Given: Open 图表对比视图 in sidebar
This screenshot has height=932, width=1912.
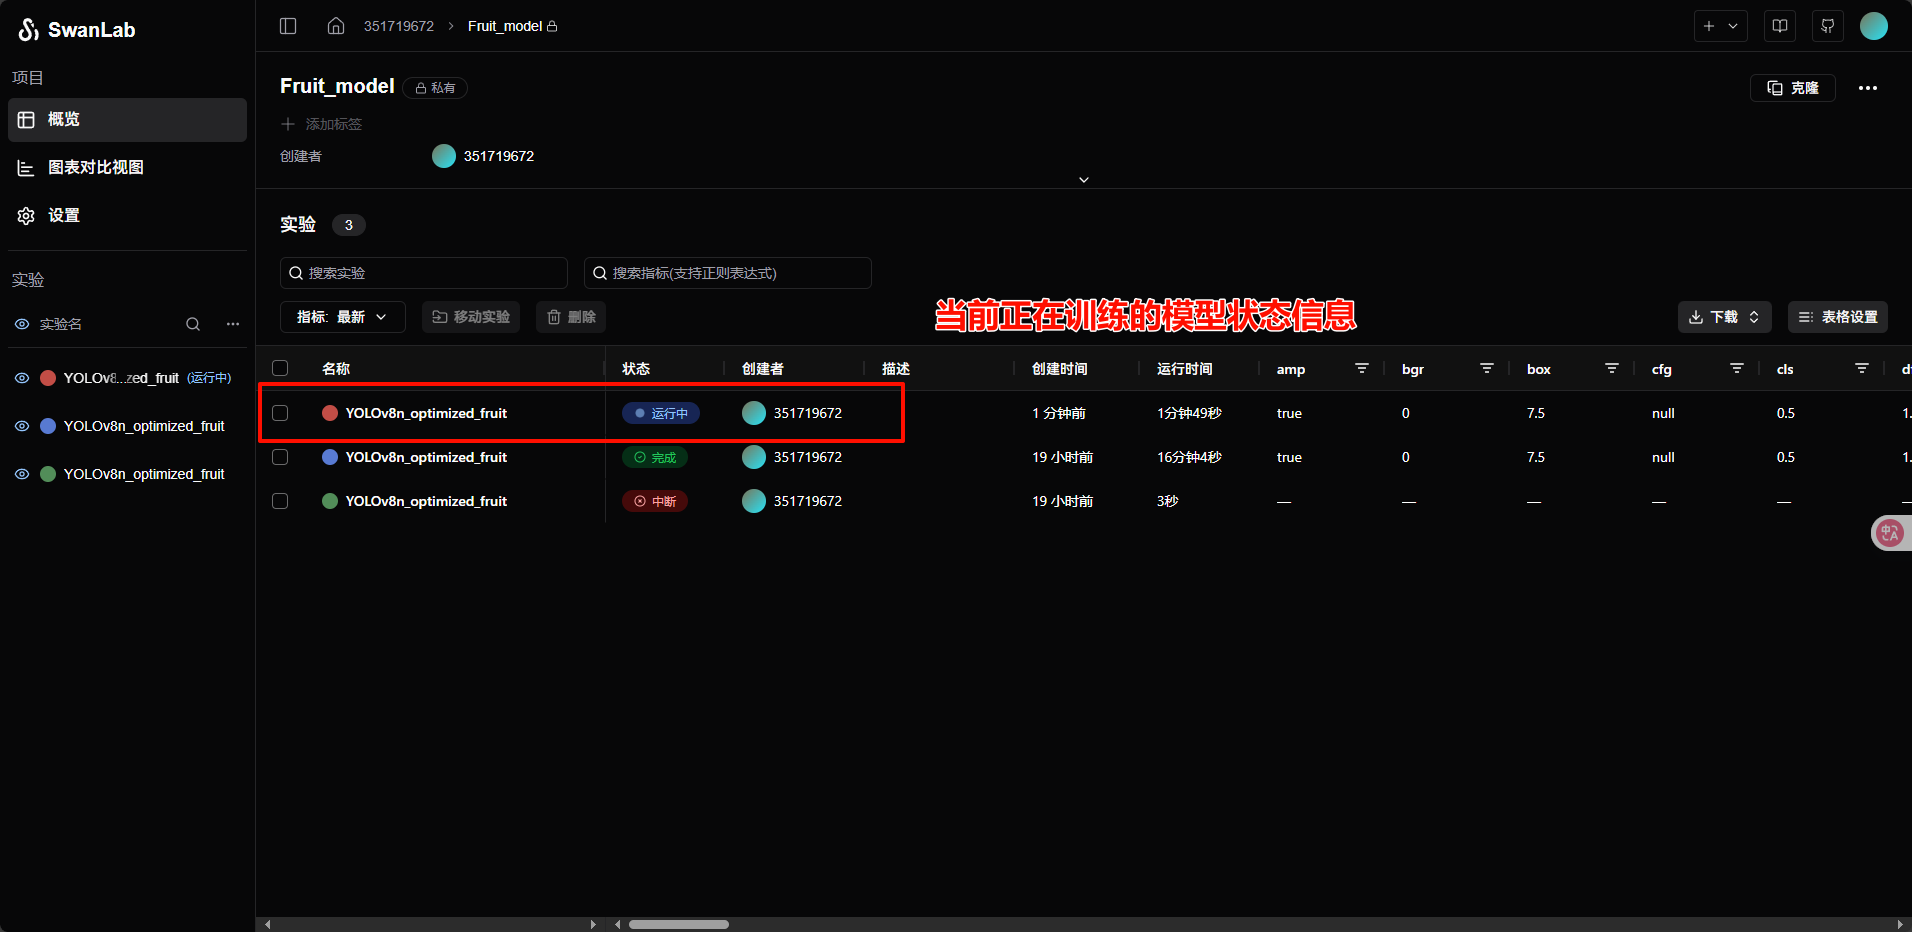Looking at the screenshot, I should pyautogui.click(x=127, y=168).
